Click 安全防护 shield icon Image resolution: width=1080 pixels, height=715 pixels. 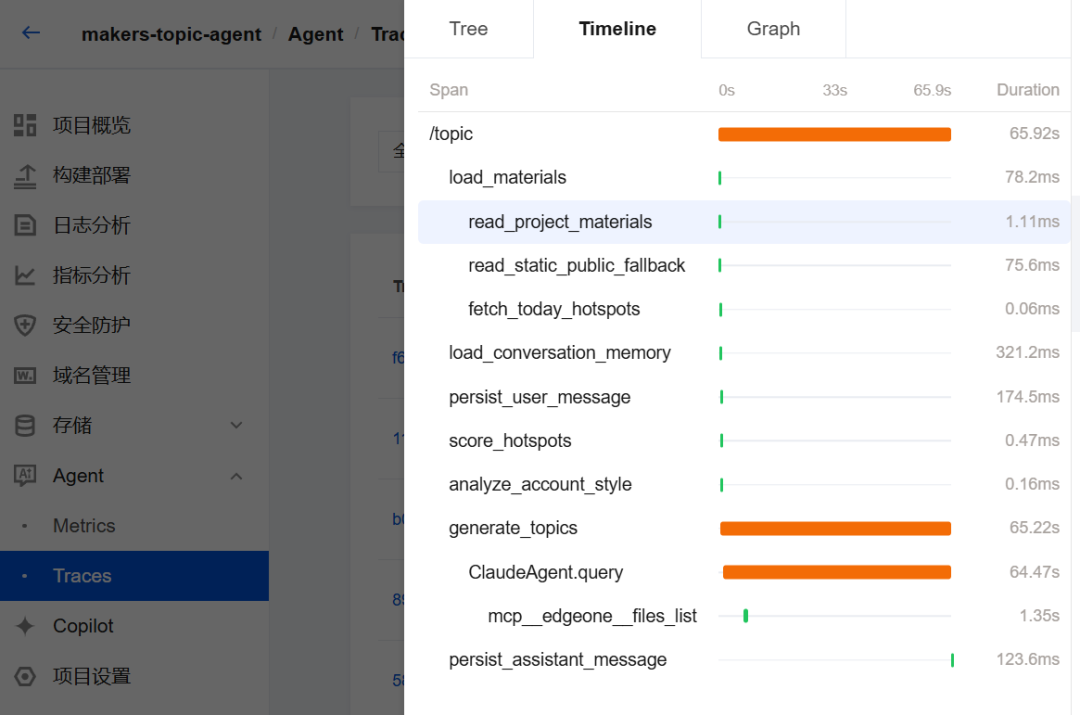click(25, 325)
